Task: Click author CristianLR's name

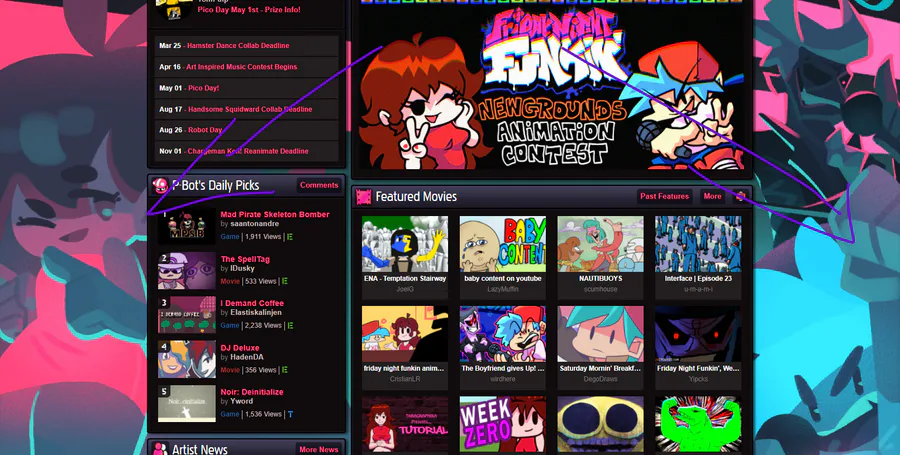Action: coord(405,379)
